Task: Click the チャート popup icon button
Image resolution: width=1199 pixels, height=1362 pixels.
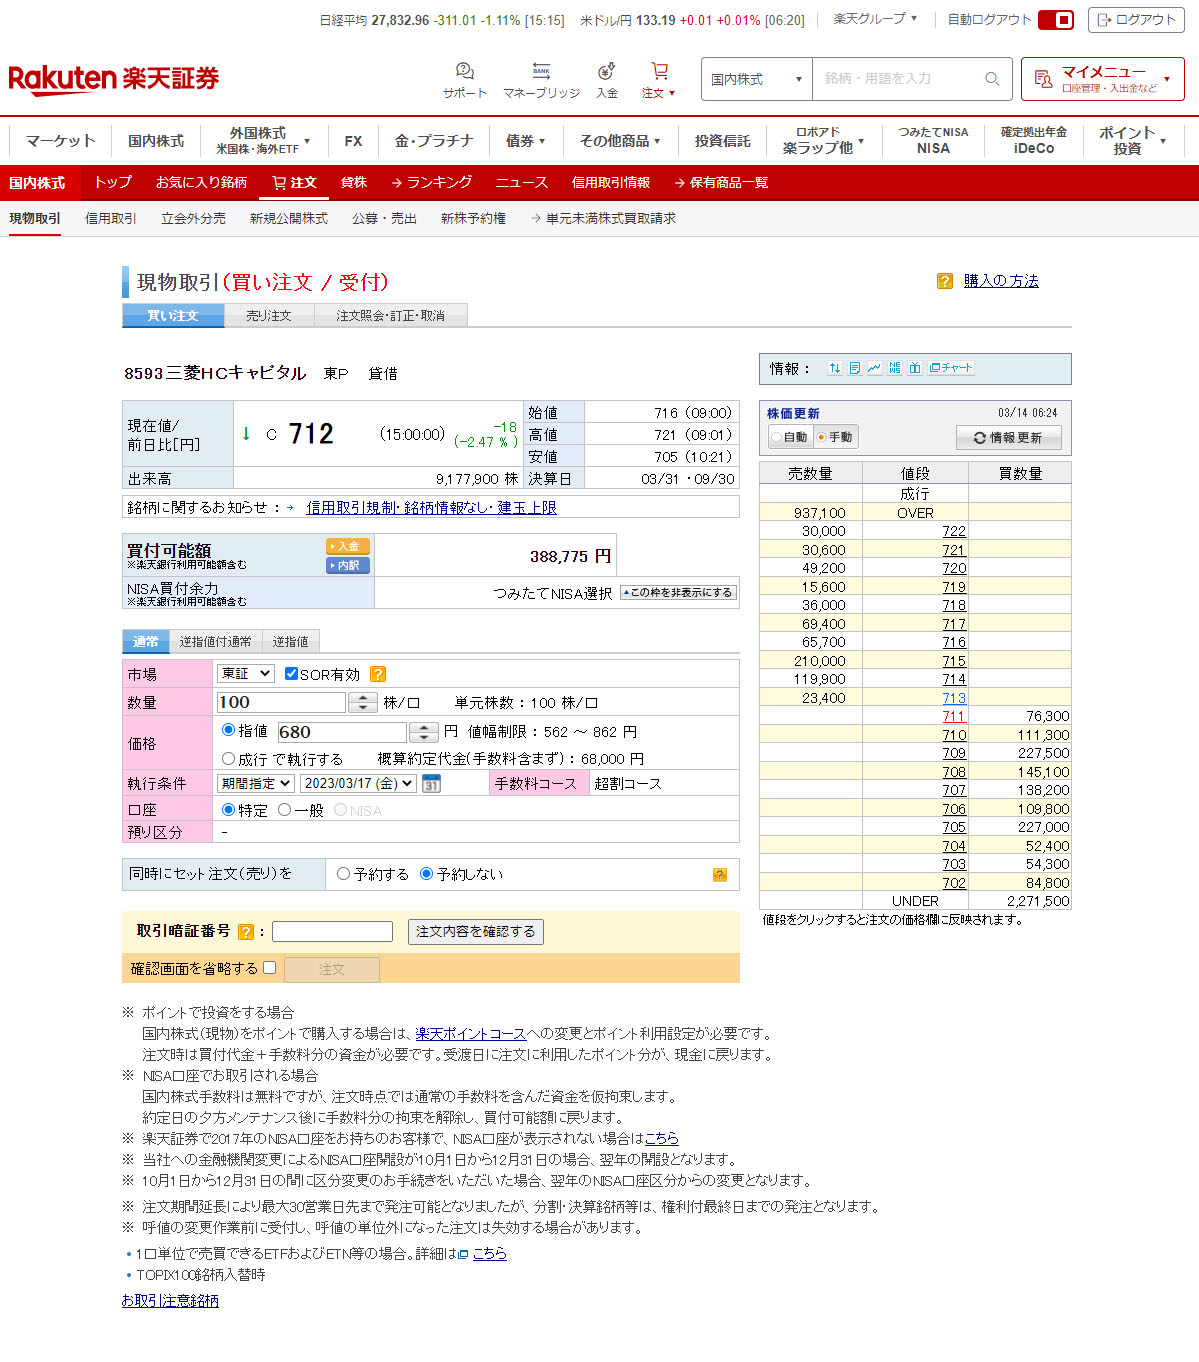Action: point(951,368)
